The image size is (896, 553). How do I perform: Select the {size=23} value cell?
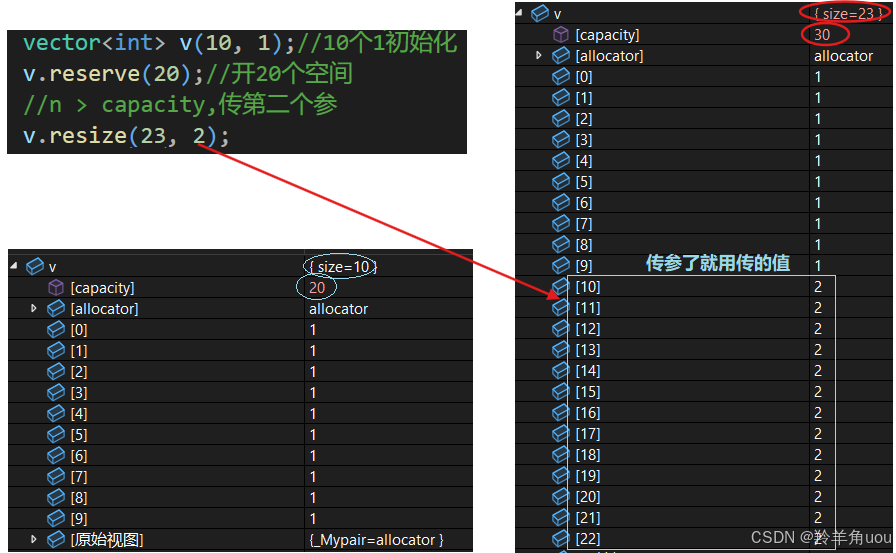[849, 14]
